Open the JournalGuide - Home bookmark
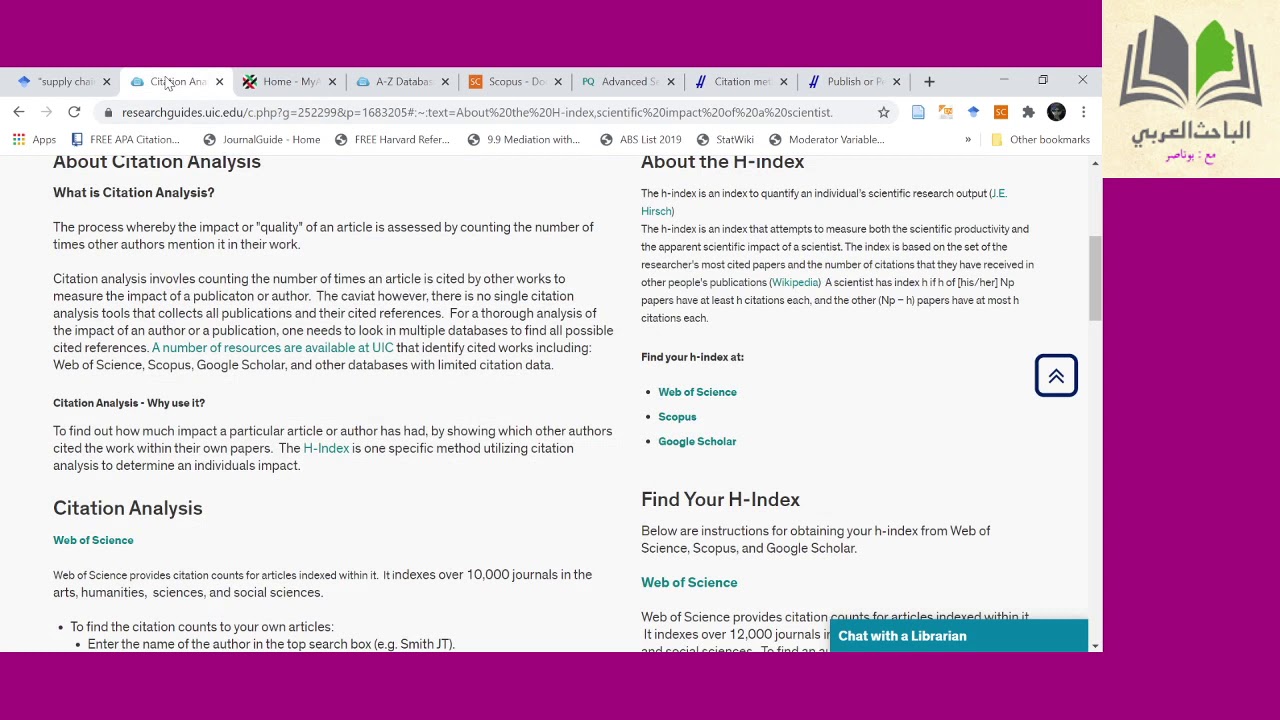1280x720 pixels. pos(261,139)
